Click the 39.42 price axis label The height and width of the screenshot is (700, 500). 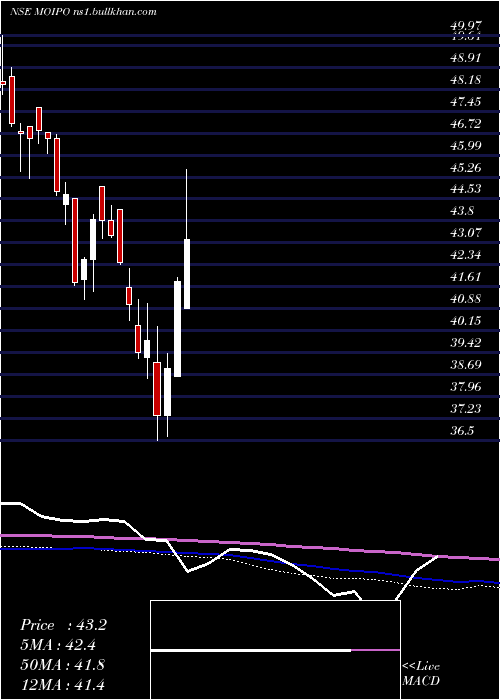pyautogui.click(x=466, y=343)
